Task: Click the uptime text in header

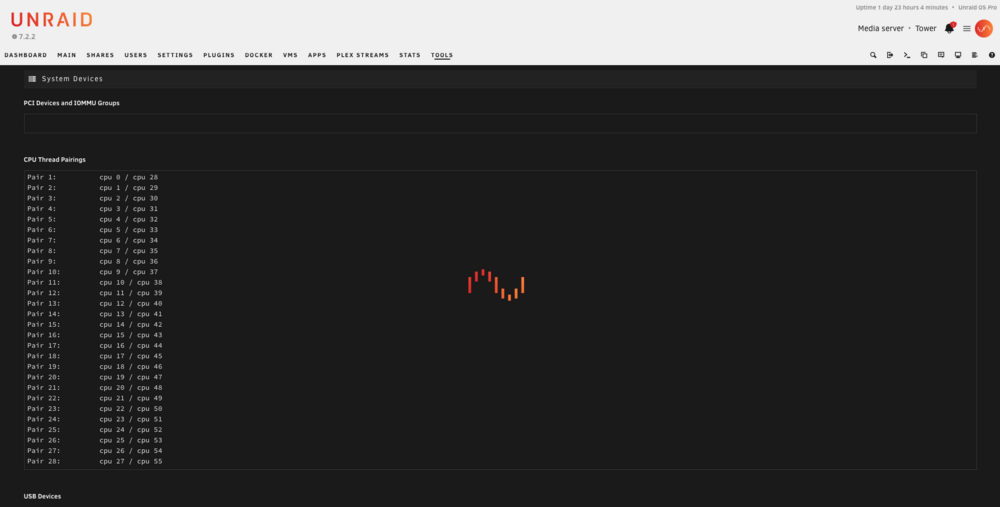Action: [902, 8]
